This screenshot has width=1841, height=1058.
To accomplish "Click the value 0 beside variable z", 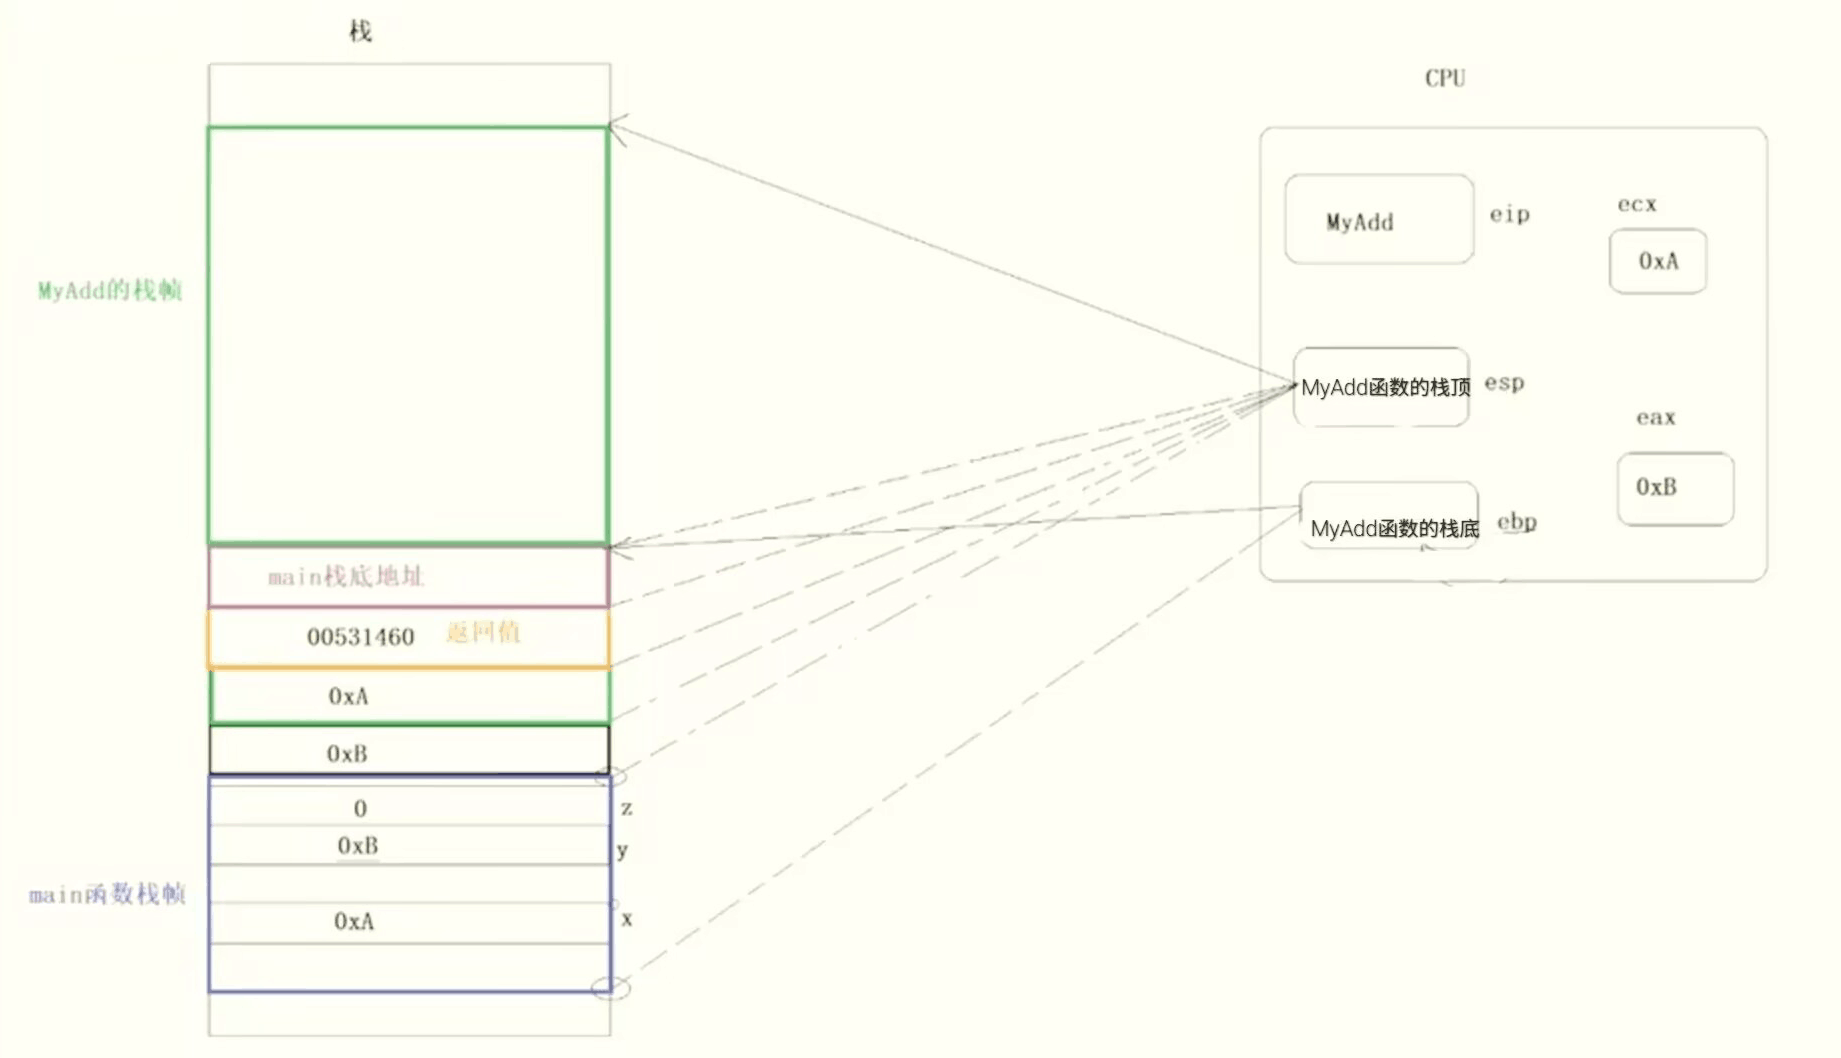I will point(360,808).
